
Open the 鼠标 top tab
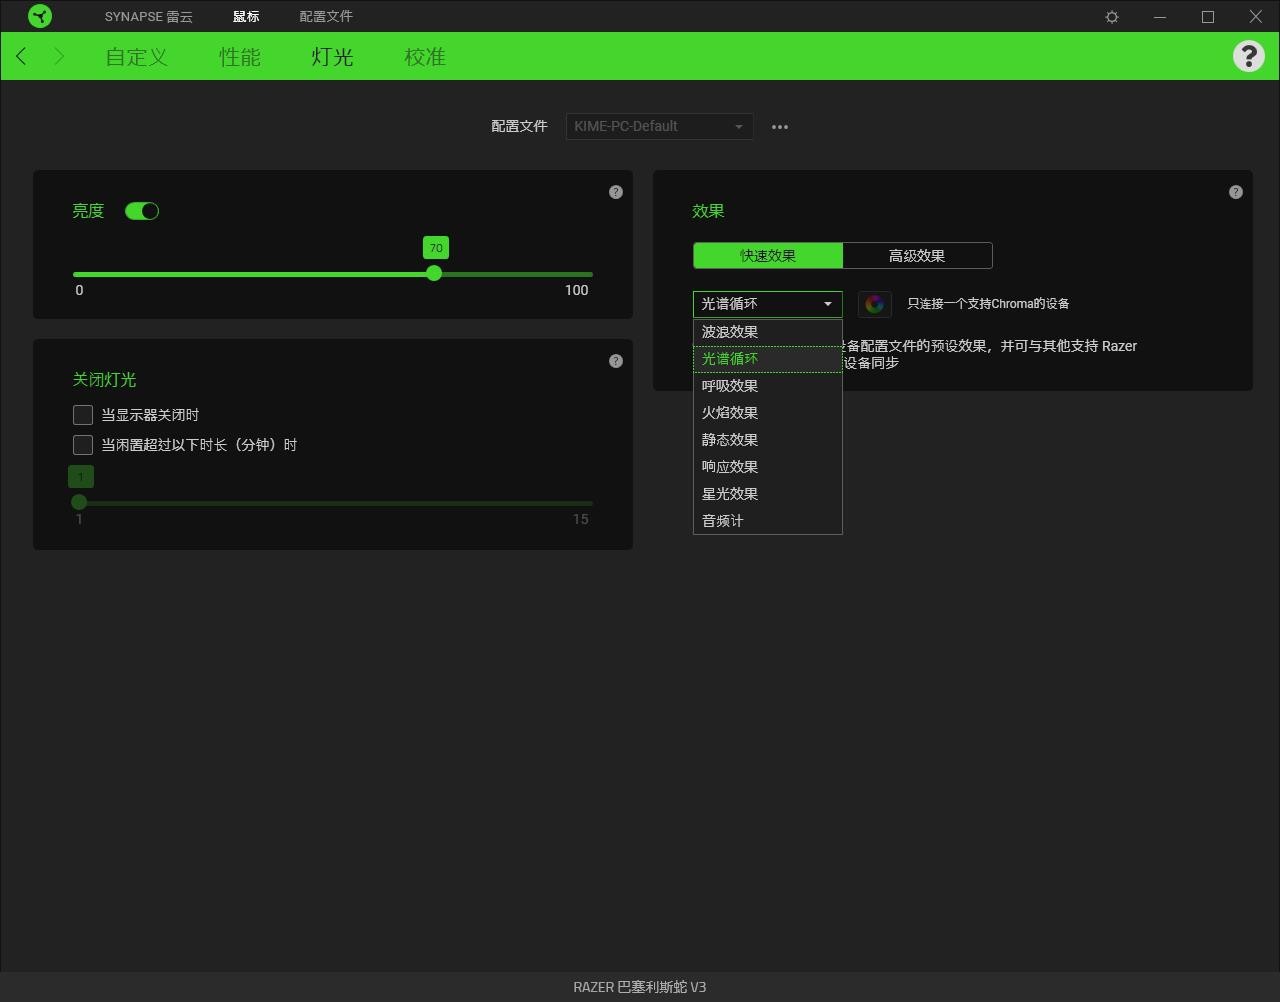(246, 17)
